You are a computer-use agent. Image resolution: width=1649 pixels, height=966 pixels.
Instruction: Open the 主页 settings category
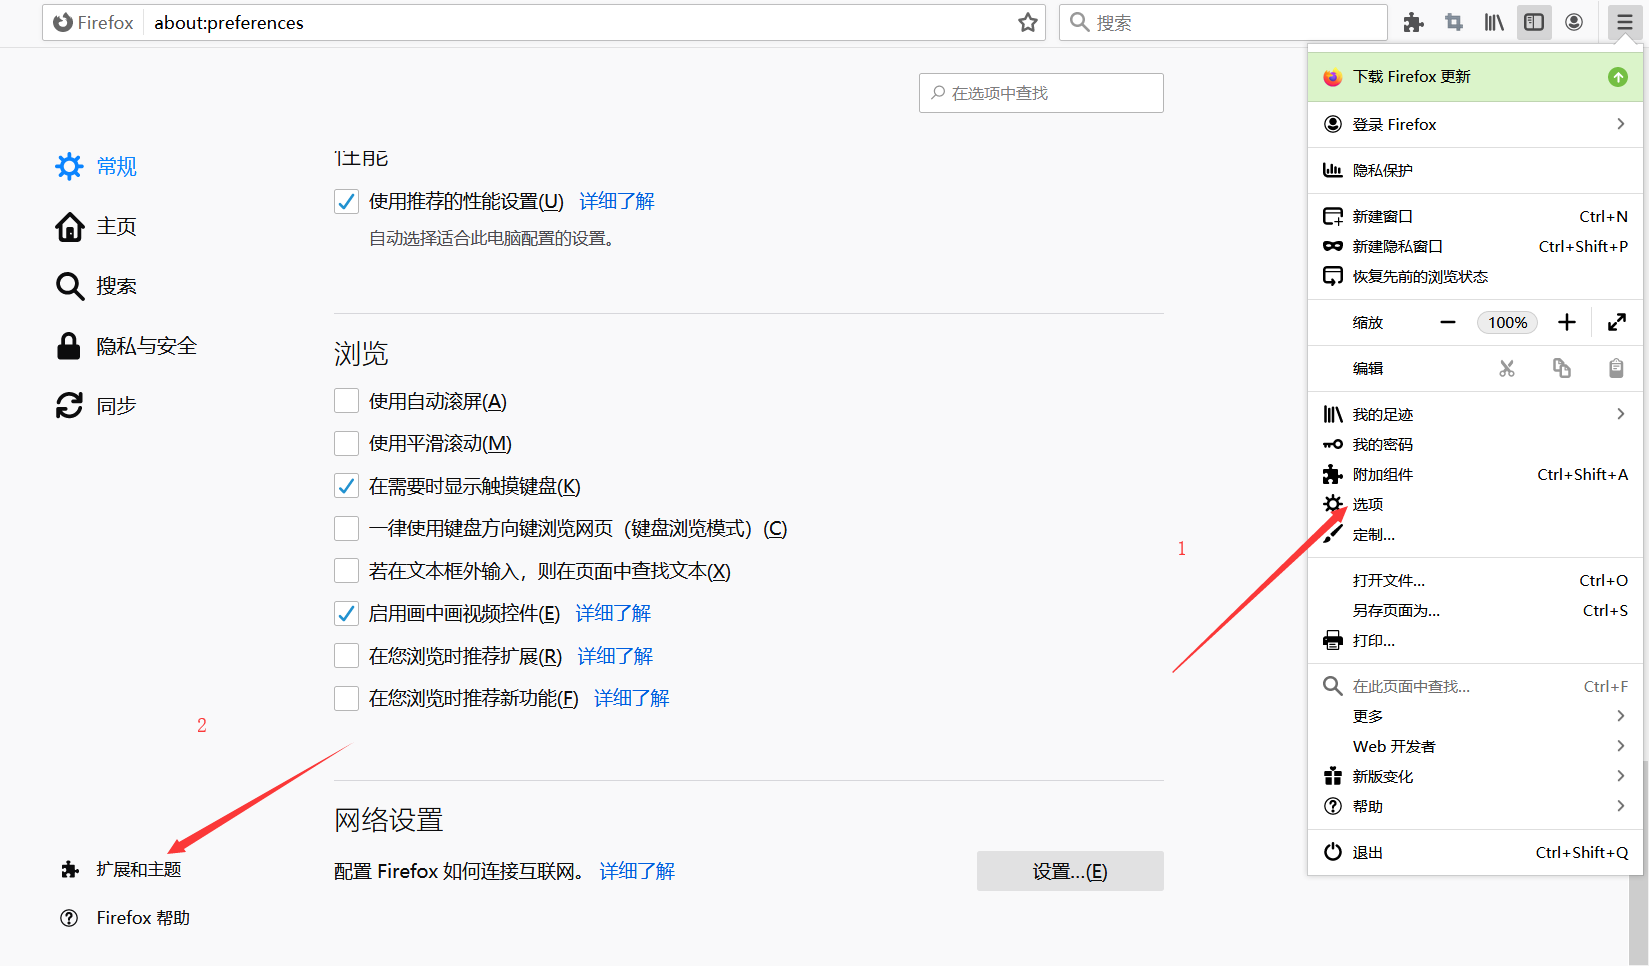(97, 226)
